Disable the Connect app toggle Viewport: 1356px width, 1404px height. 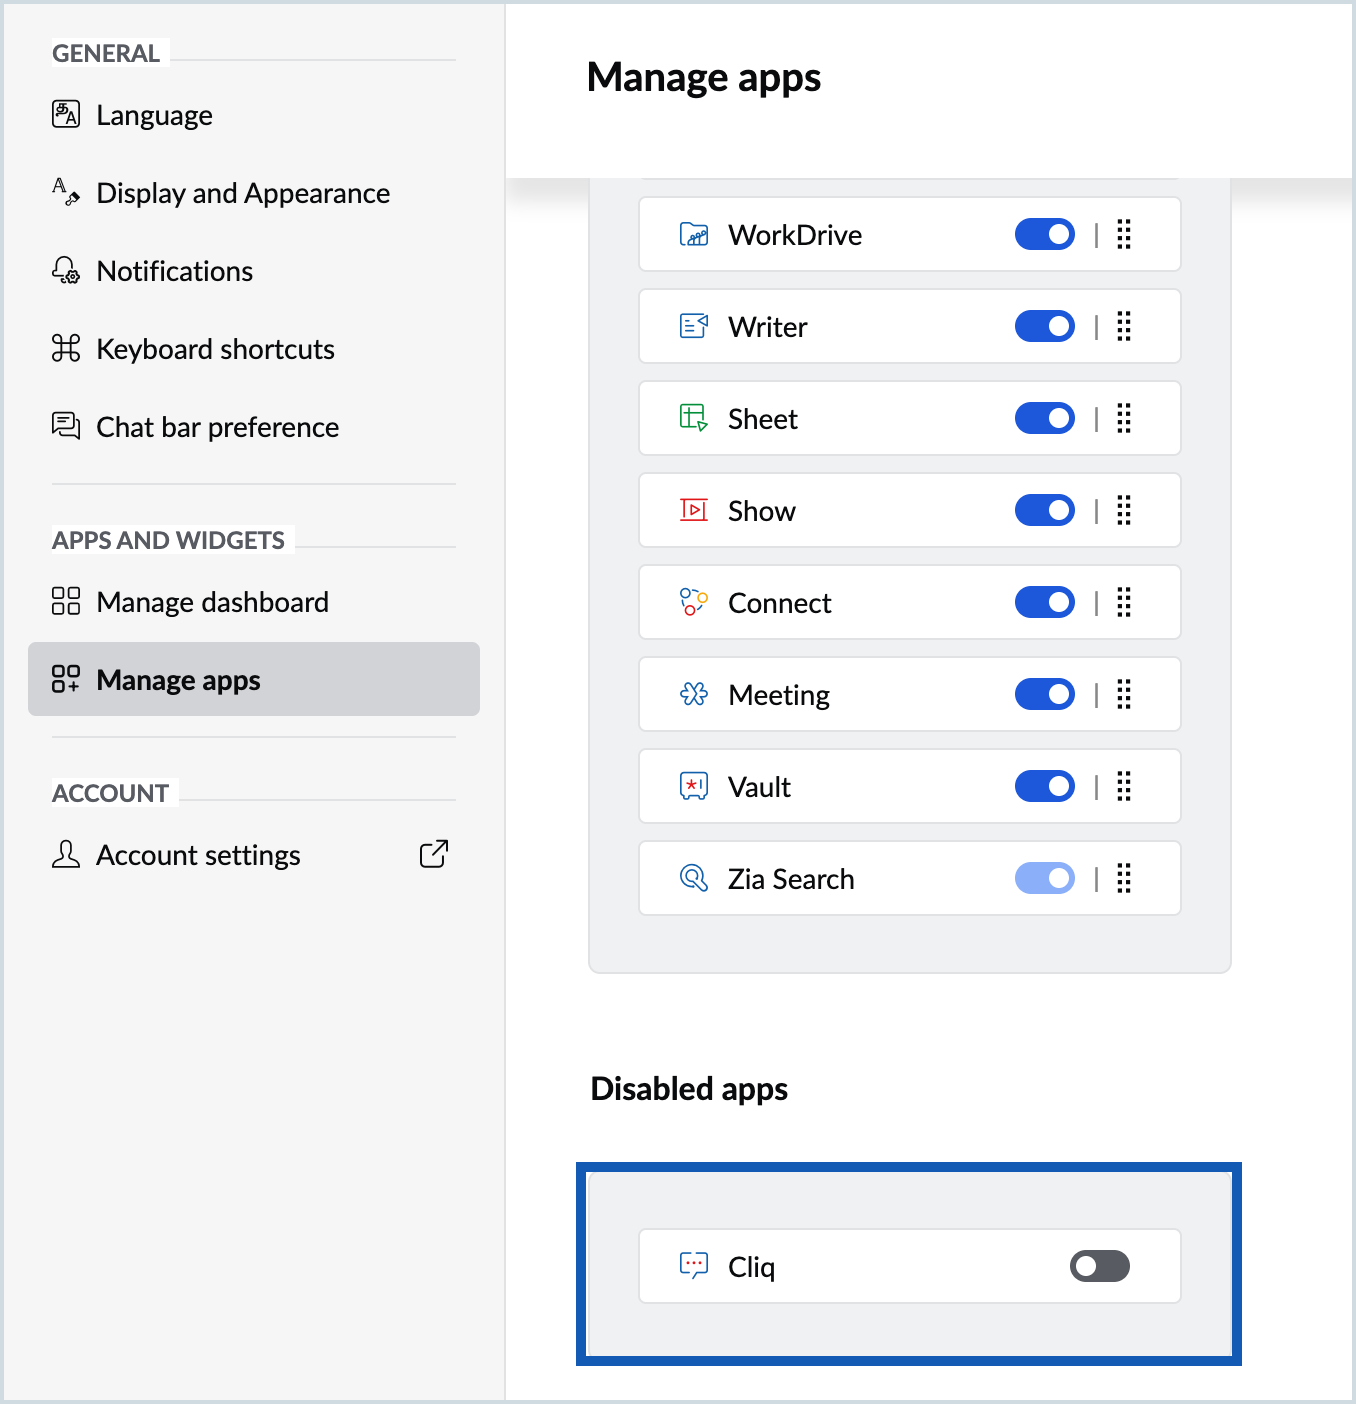1045,602
